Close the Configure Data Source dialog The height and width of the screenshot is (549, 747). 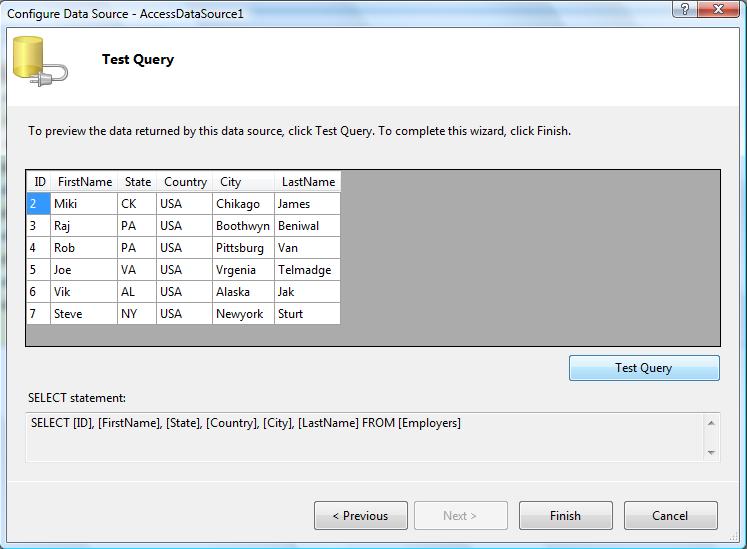pyautogui.click(x=718, y=9)
